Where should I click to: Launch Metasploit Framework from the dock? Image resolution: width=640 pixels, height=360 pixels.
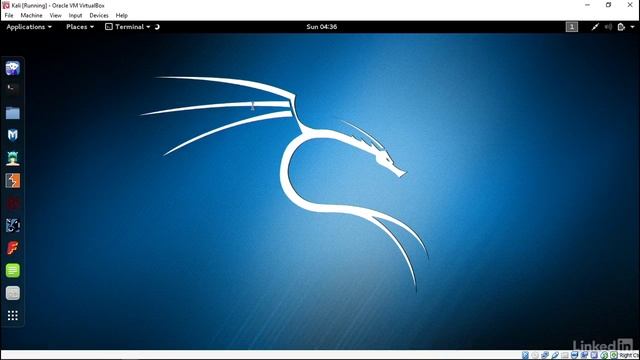click(13, 135)
